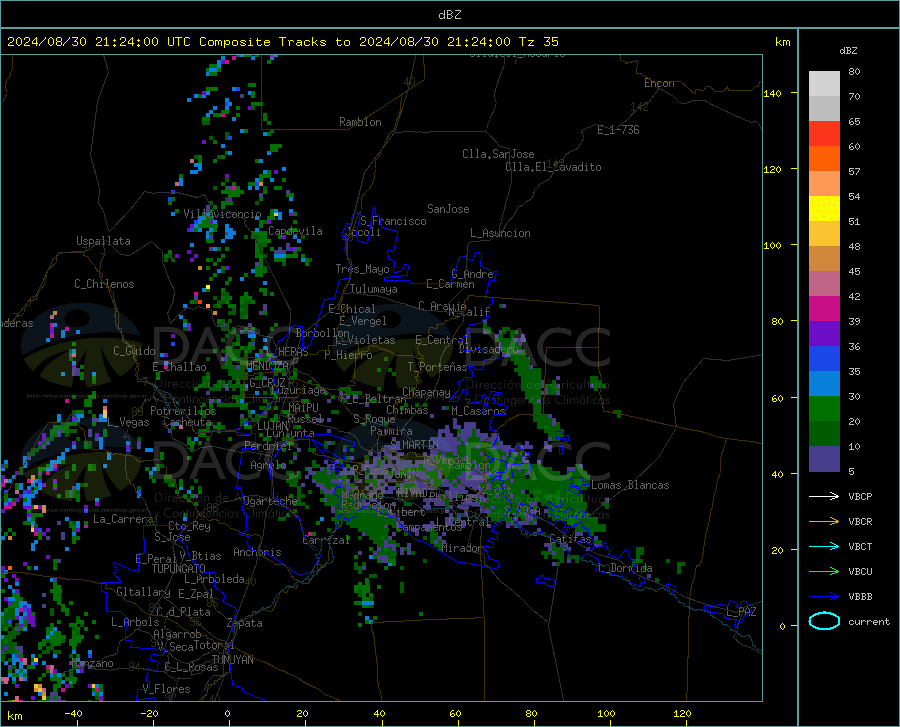Select the light gray 70-80 dBZ swatch

[824, 84]
